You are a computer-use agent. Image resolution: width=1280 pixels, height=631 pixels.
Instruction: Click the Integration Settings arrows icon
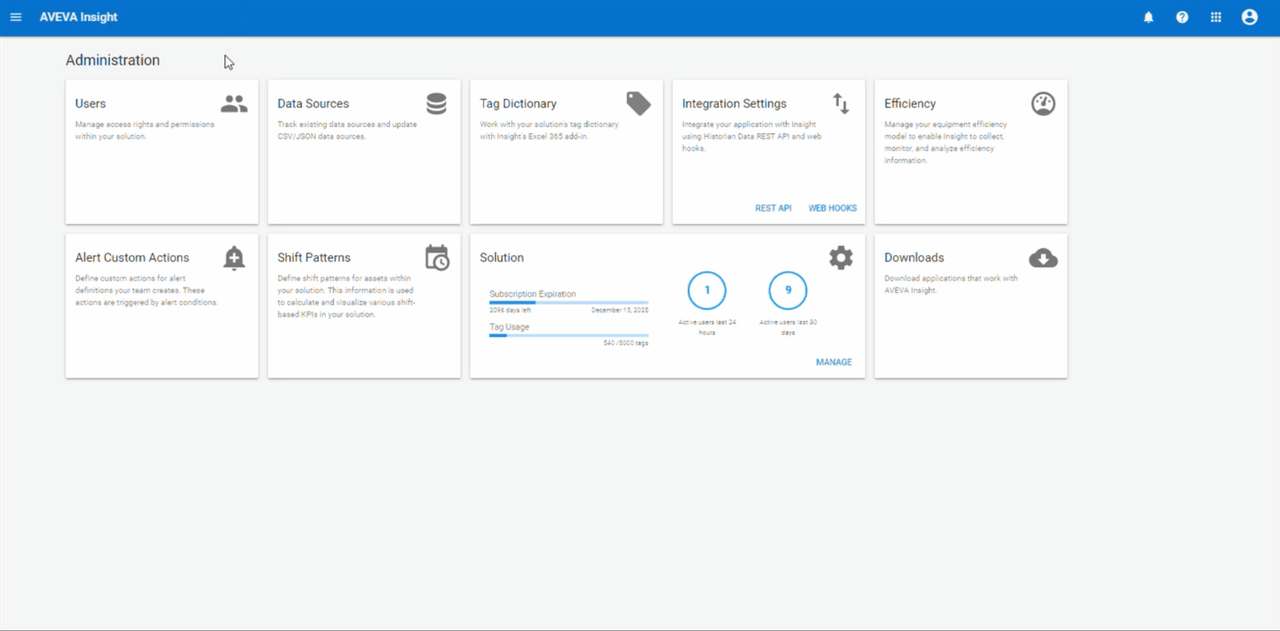click(x=841, y=104)
